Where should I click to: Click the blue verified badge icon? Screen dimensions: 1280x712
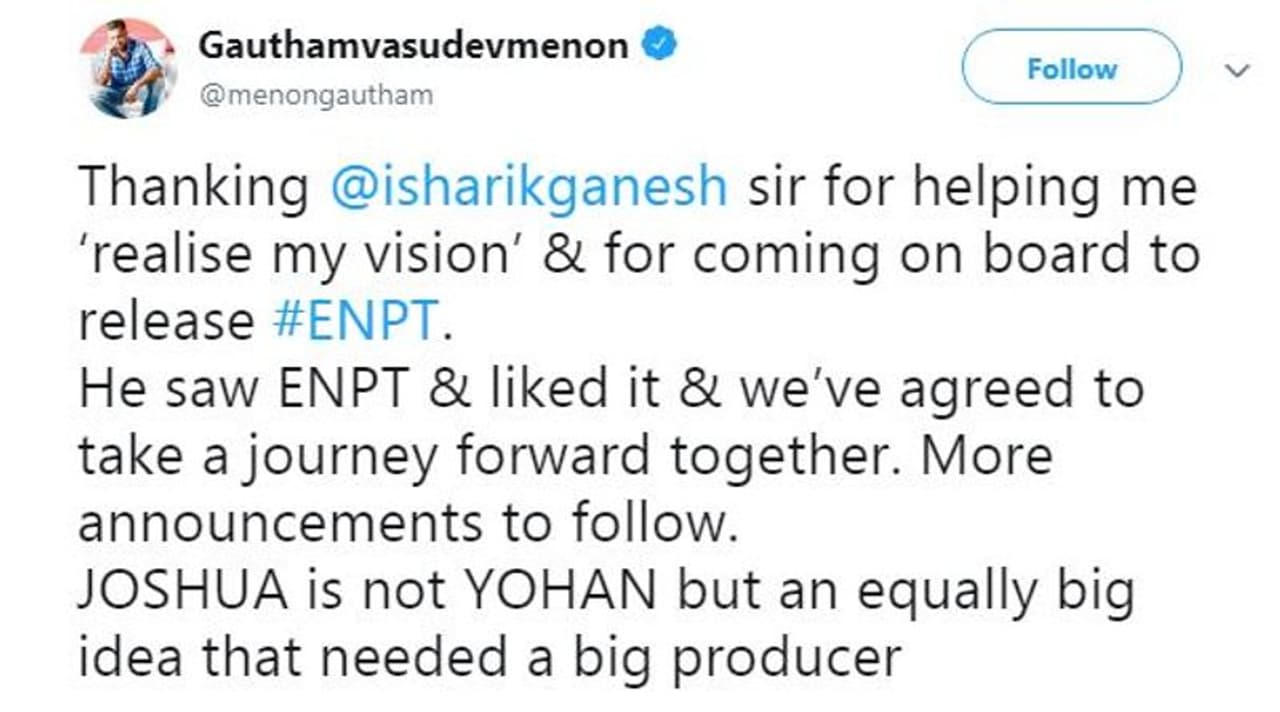[660, 46]
